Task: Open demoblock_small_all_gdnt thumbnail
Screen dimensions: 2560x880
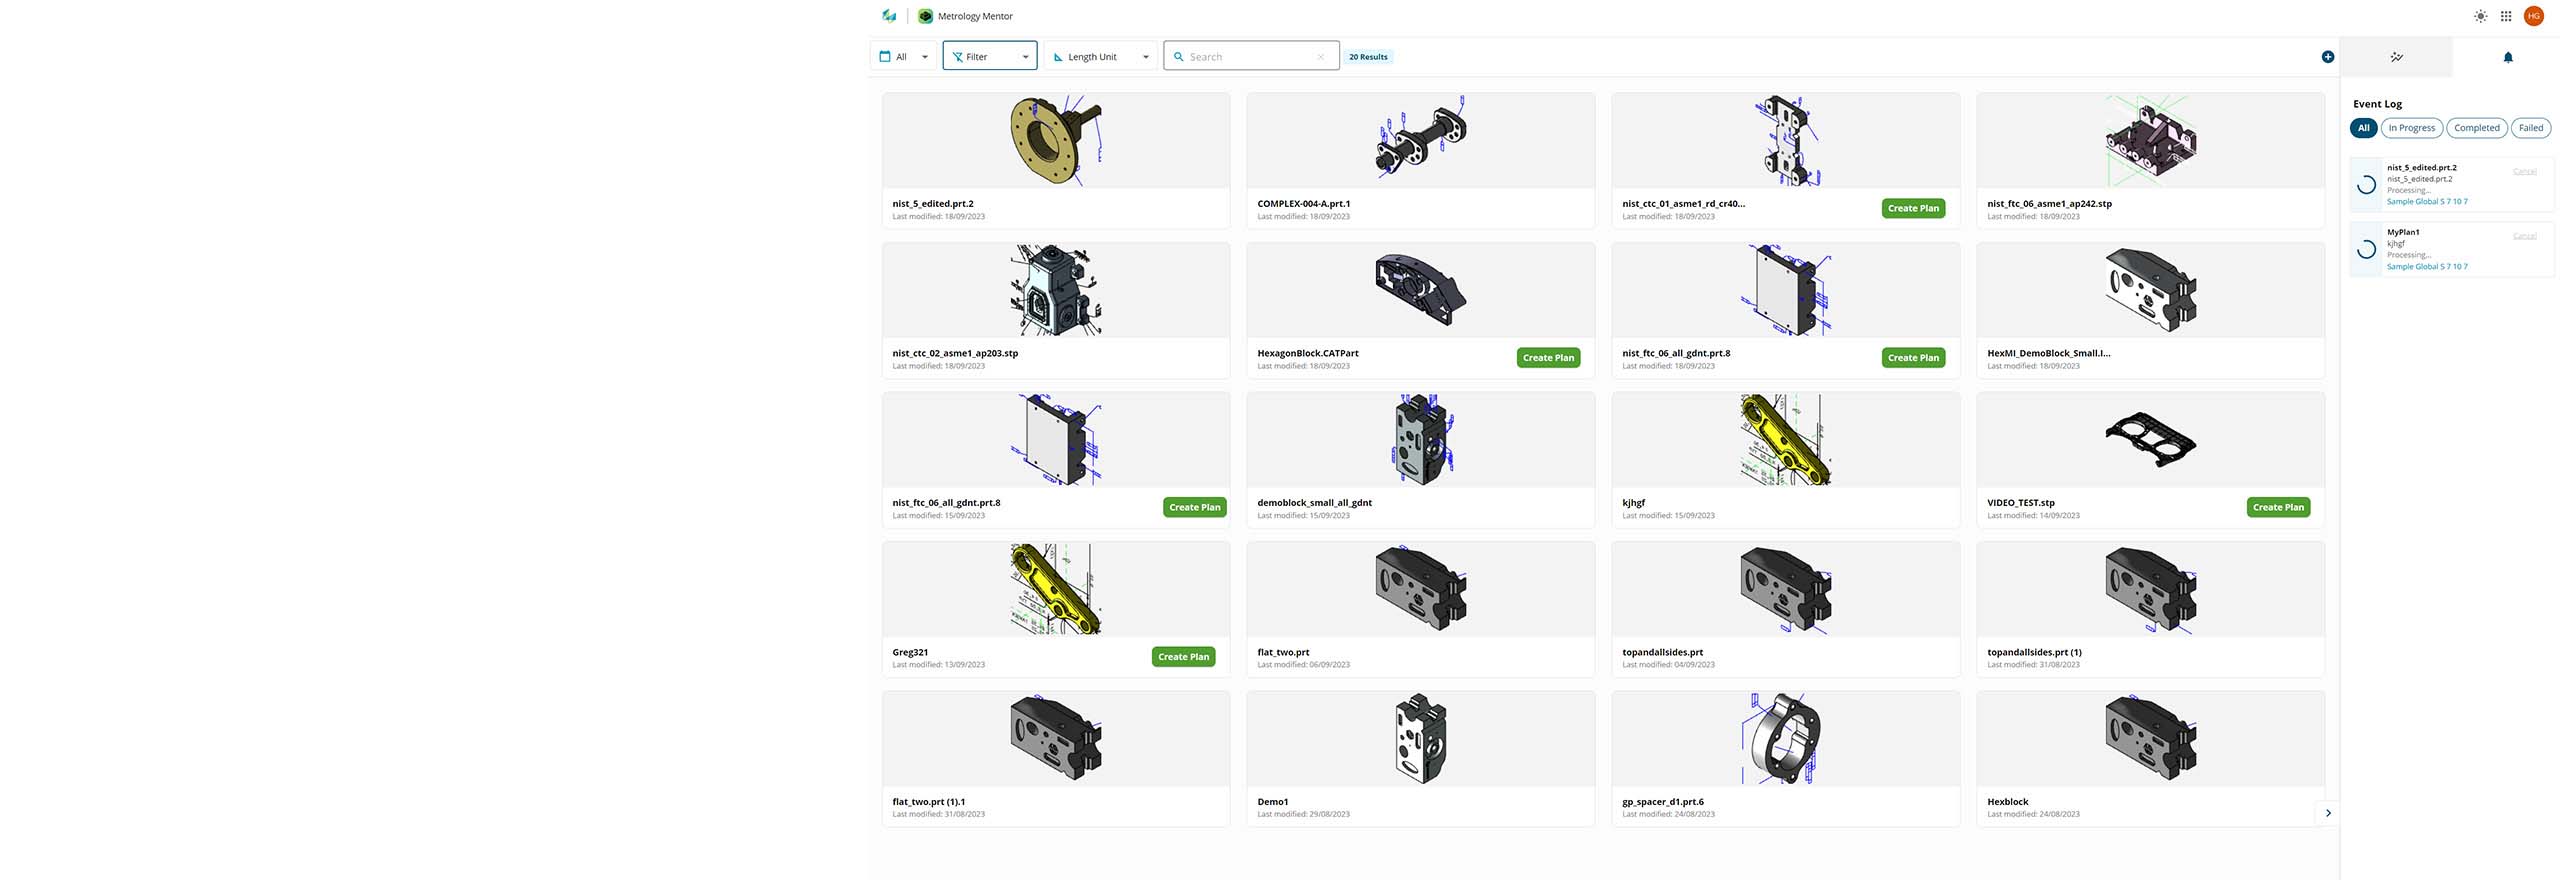Action: coord(1421,440)
